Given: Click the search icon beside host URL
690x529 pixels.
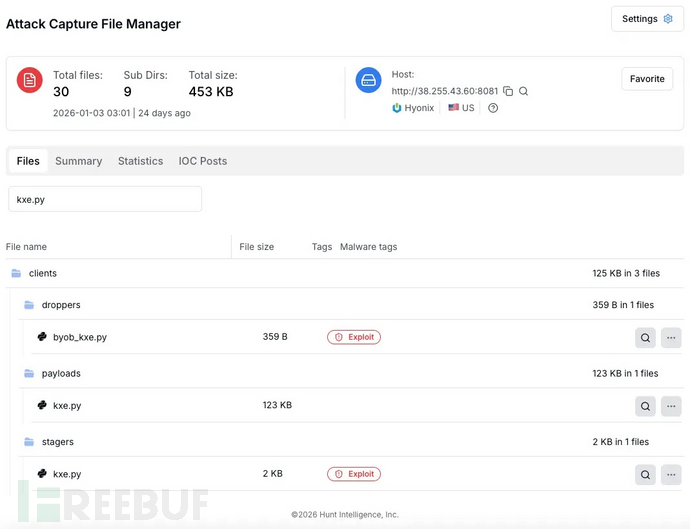Looking at the screenshot, I should (x=523, y=91).
